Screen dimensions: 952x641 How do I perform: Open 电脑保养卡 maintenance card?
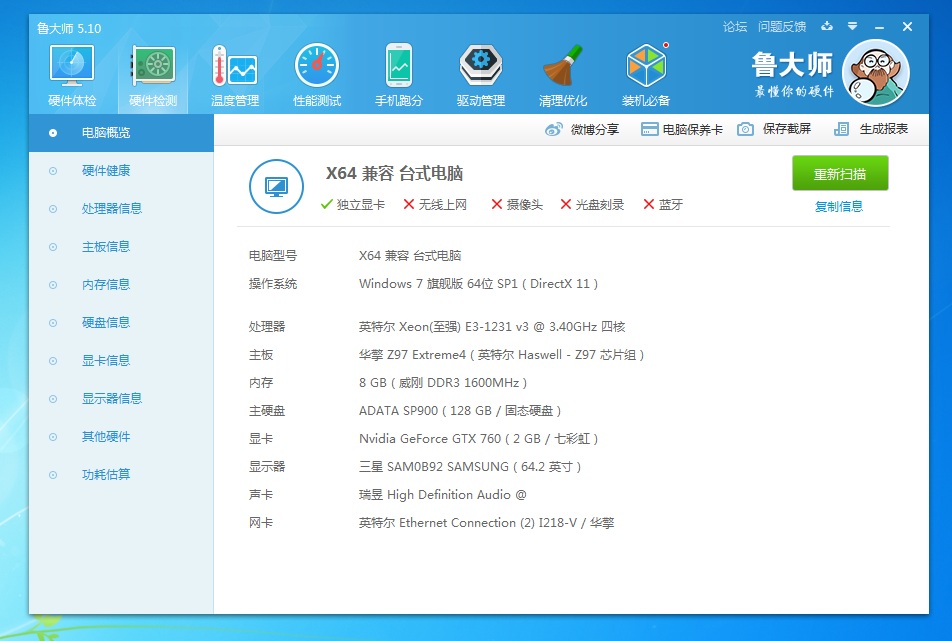(x=682, y=129)
